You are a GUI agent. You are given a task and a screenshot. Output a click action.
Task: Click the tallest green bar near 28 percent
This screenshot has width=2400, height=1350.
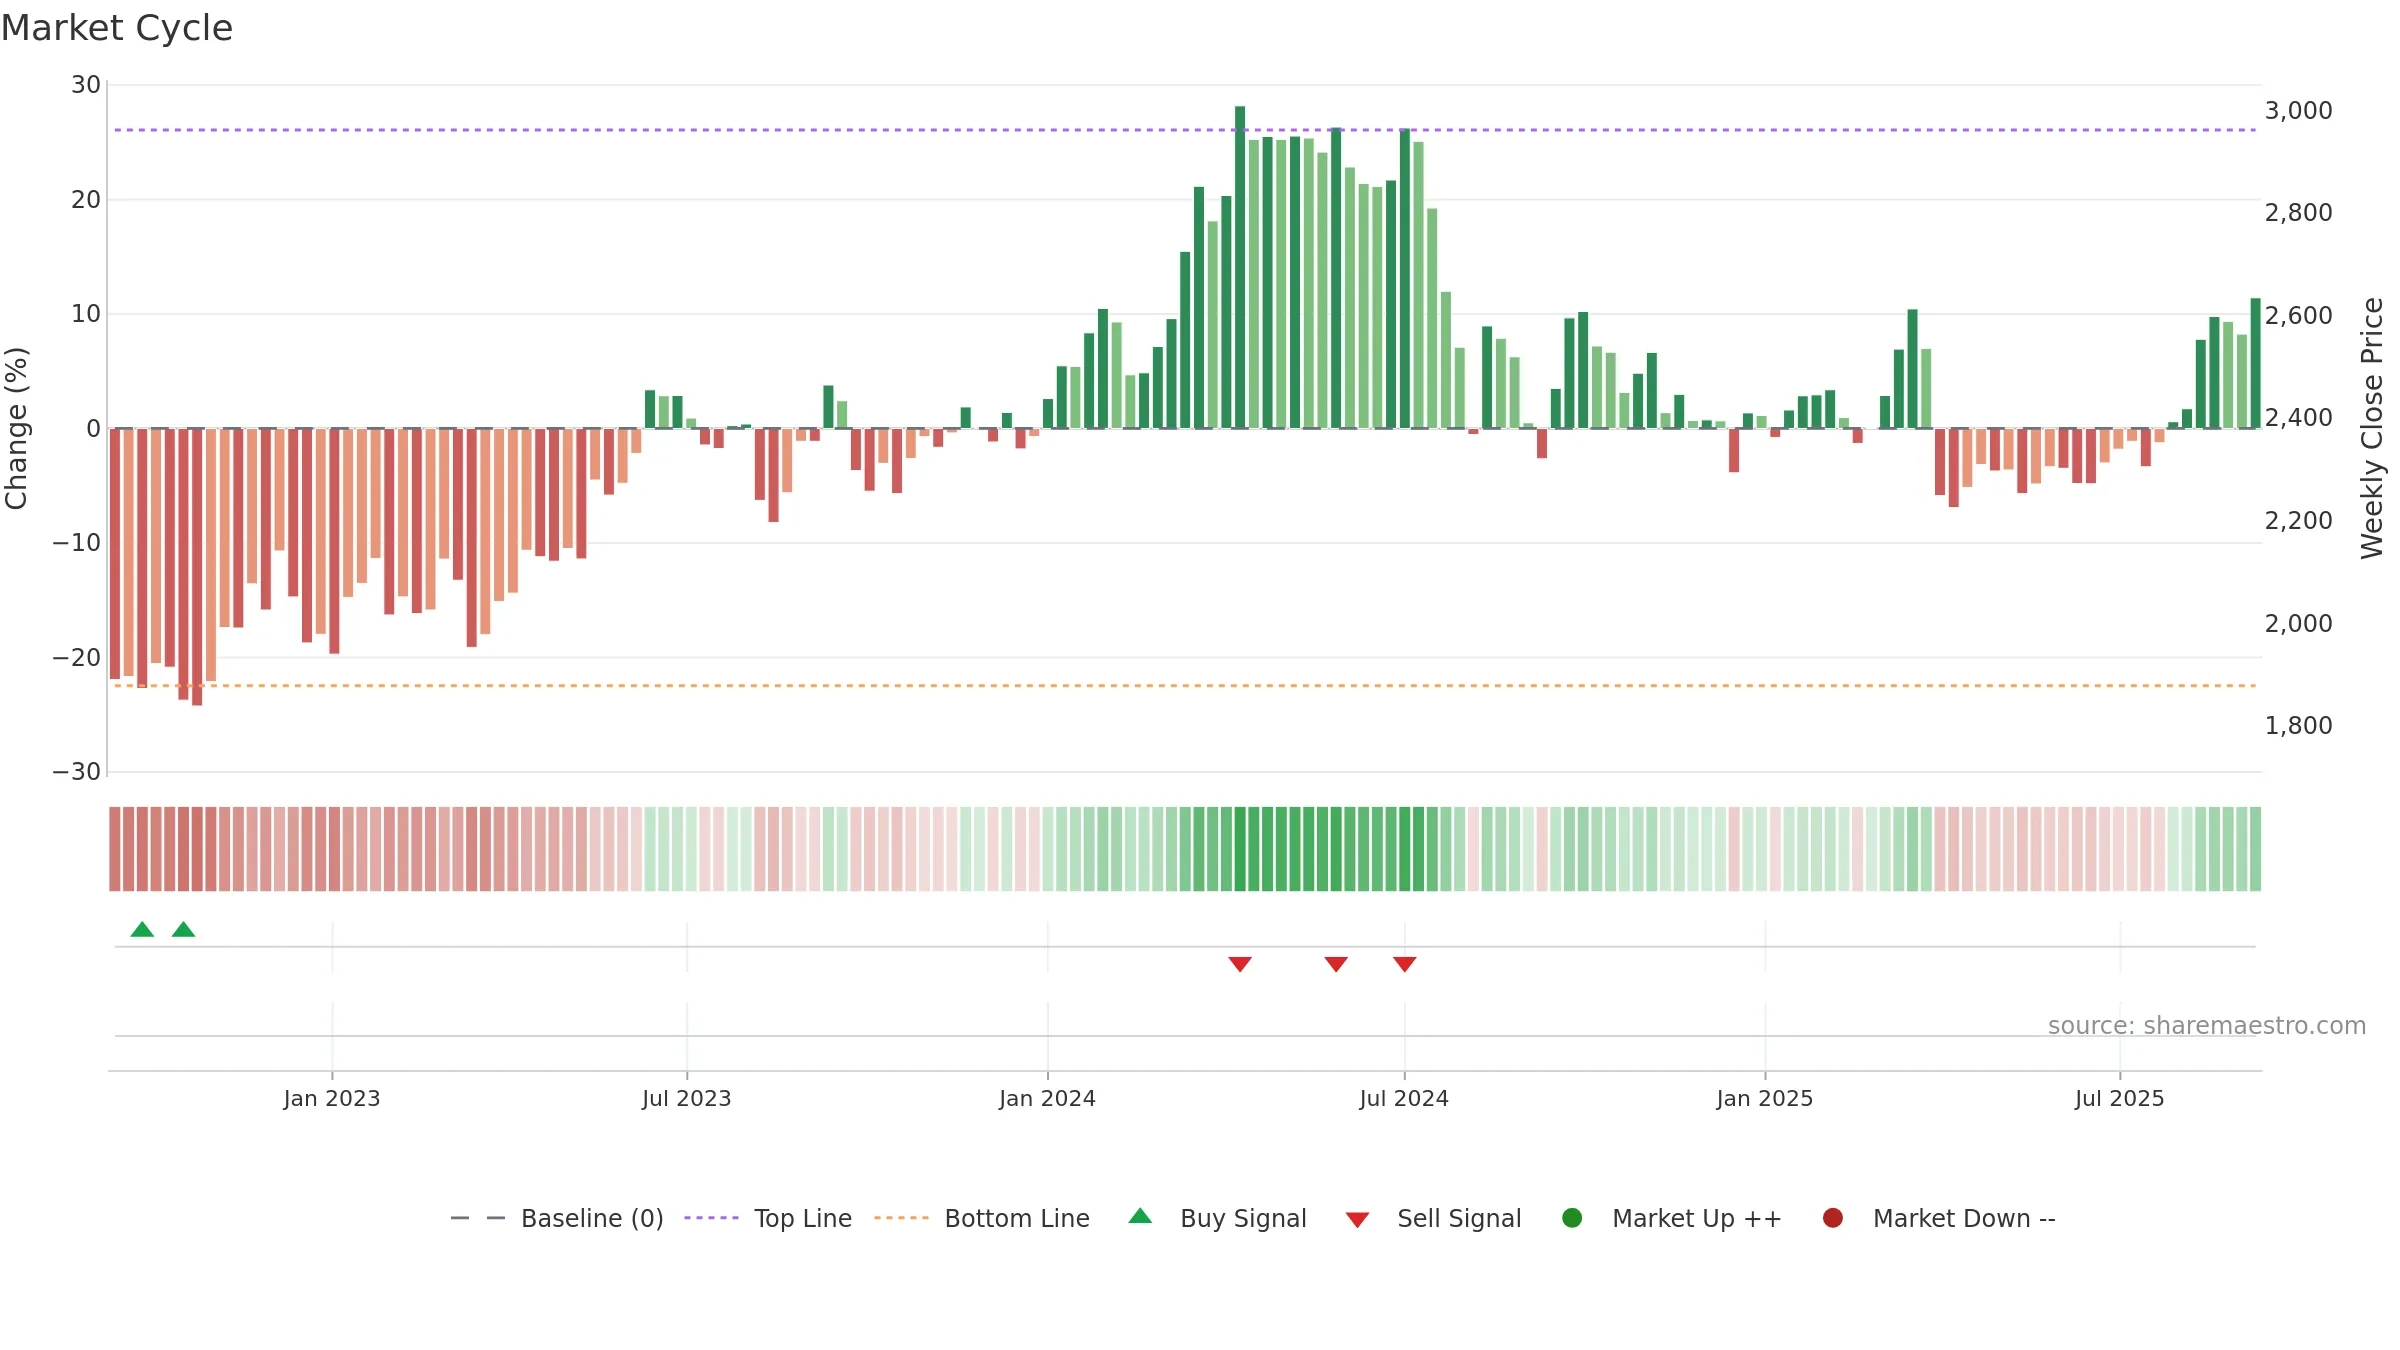pos(1240,267)
